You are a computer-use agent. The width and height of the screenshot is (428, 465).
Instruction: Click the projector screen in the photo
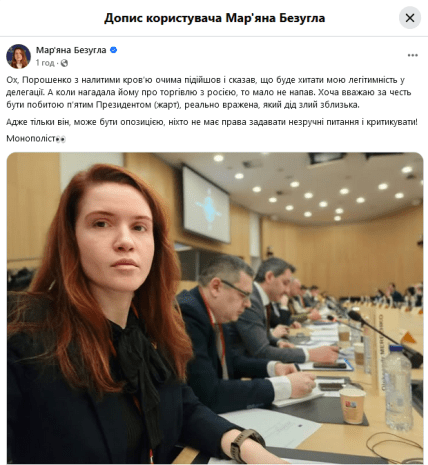206,205
